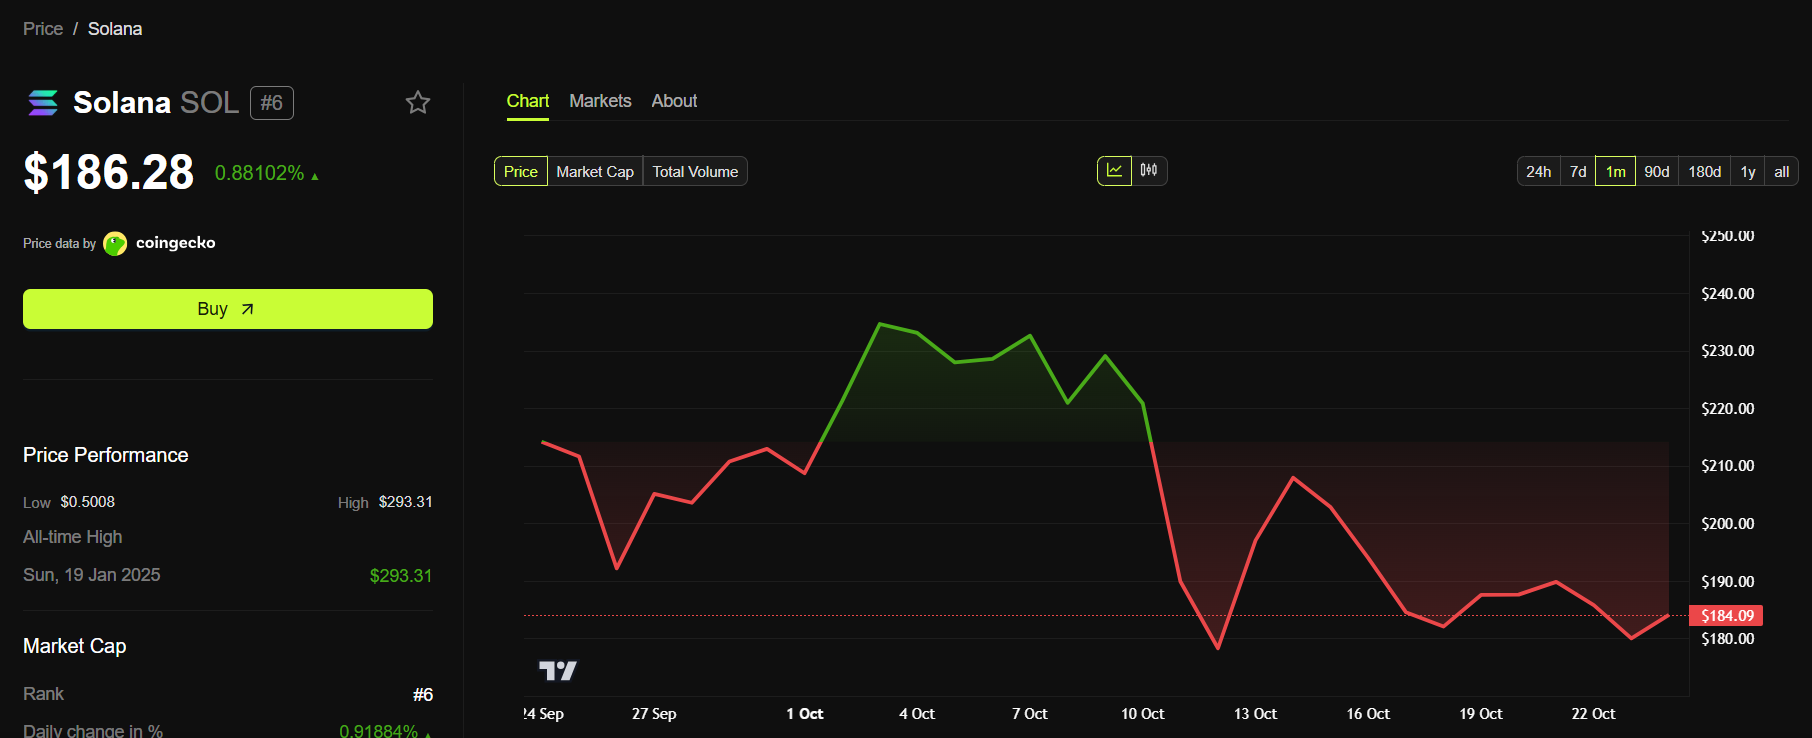Click the Low $0.5008 value
The height and width of the screenshot is (738, 1812).
(x=87, y=502)
